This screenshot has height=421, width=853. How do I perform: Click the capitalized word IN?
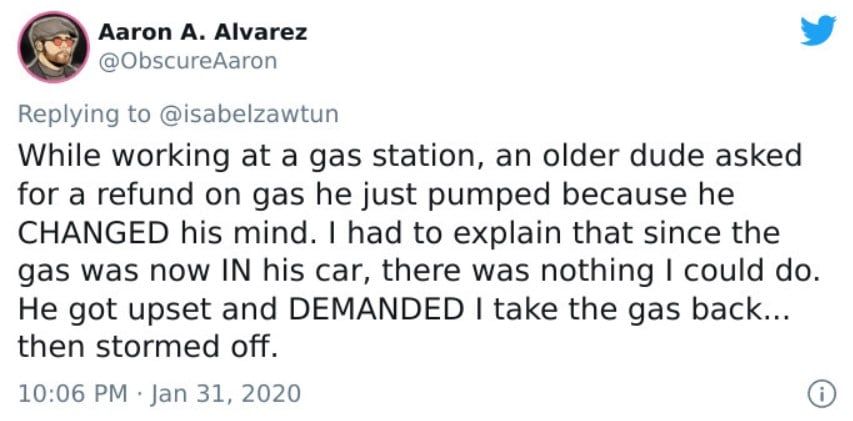(x=237, y=272)
